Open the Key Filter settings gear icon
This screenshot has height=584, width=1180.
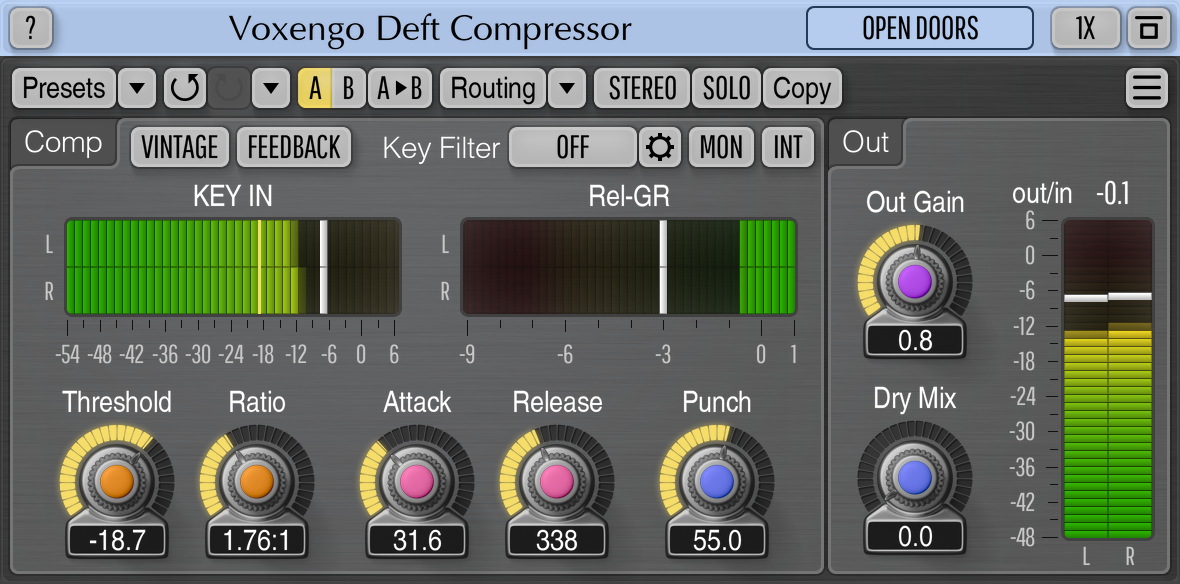point(659,147)
